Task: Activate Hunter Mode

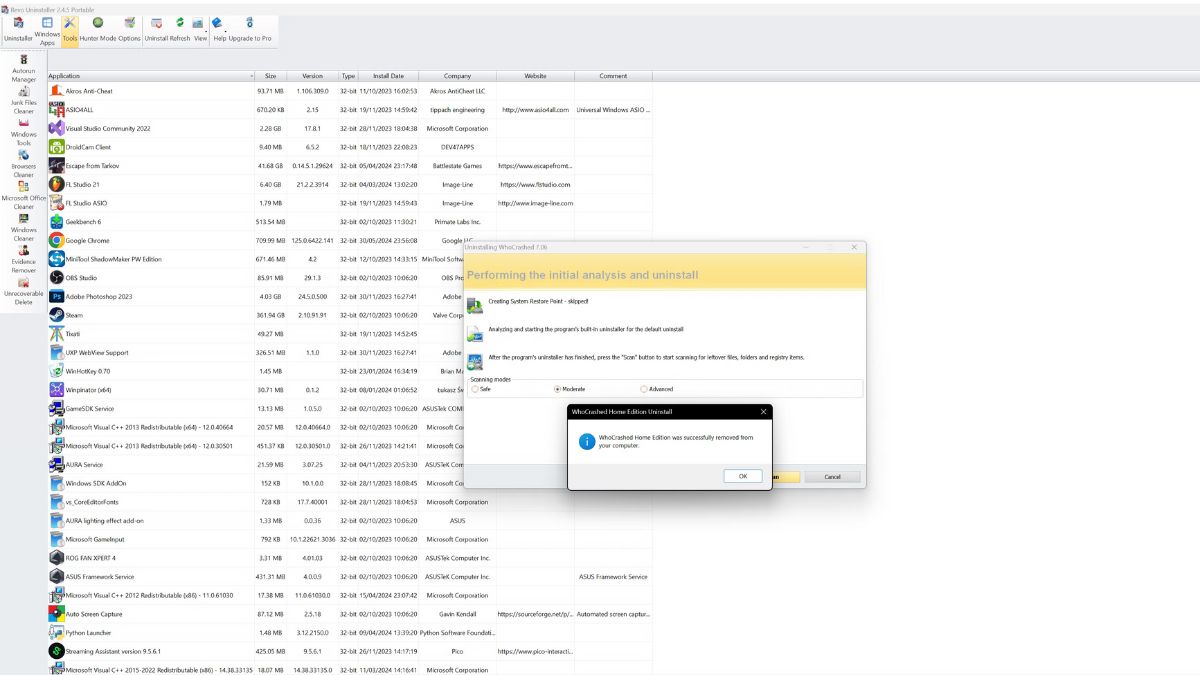Action: click(x=98, y=30)
